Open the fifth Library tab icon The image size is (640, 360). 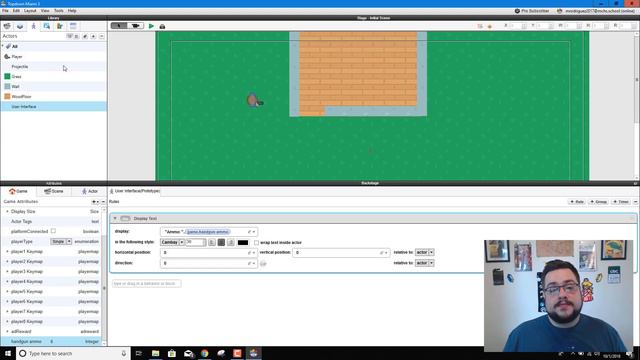(x=60, y=26)
